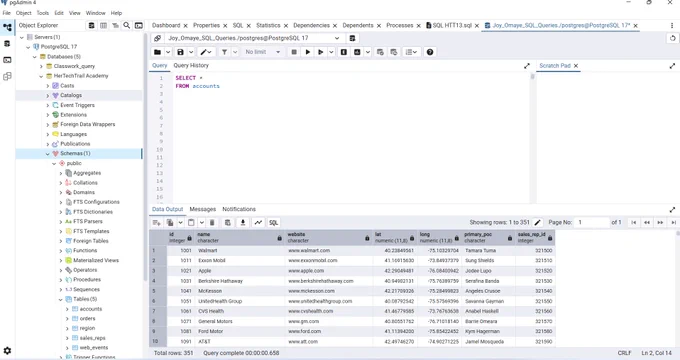The width and height of the screenshot is (680, 360).
Task: Click the Open File folder icon
Action: coord(157,52)
